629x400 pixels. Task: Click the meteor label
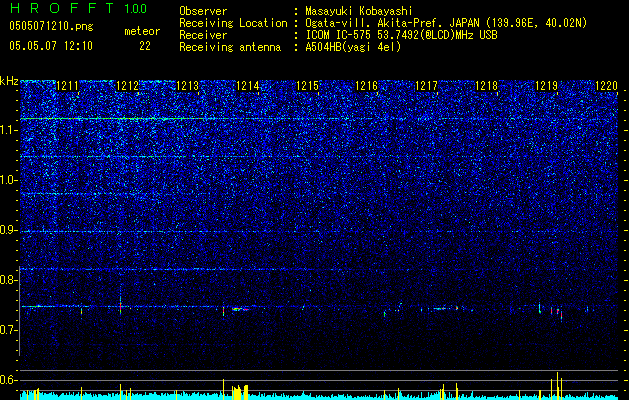click(142, 31)
